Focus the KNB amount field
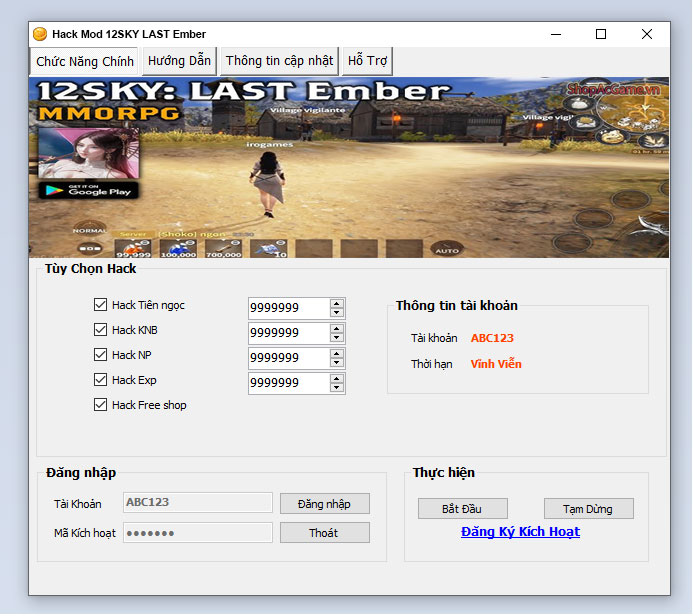Image resolution: width=693 pixels, height=616 pixels. [289, 333]
